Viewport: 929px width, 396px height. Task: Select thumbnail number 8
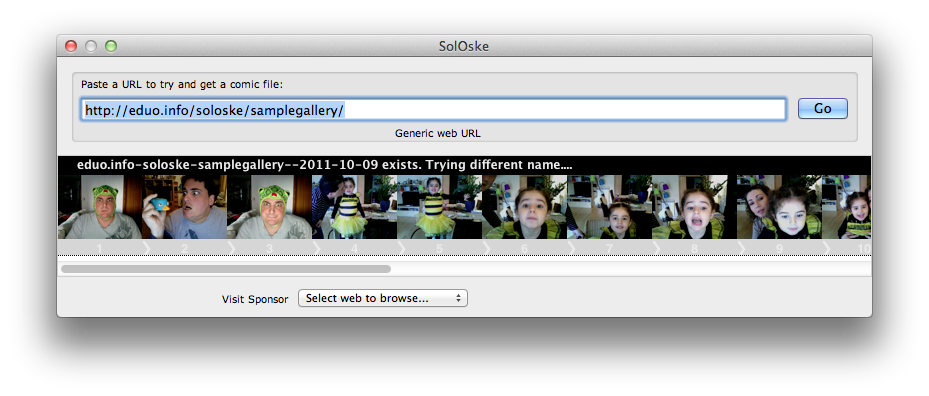pyautogui.click(x=694, y=207)
